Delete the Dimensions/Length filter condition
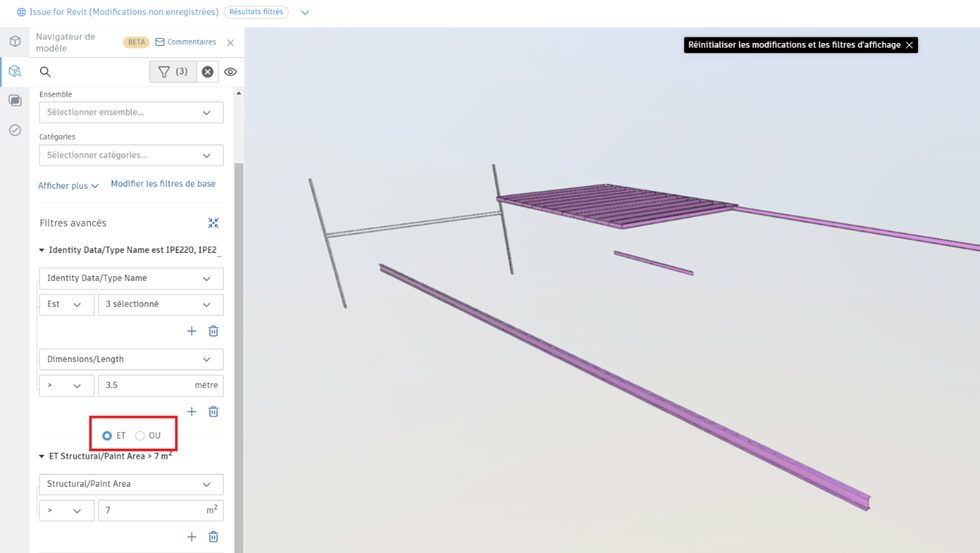The image size is (980, 553). [213, 411]
